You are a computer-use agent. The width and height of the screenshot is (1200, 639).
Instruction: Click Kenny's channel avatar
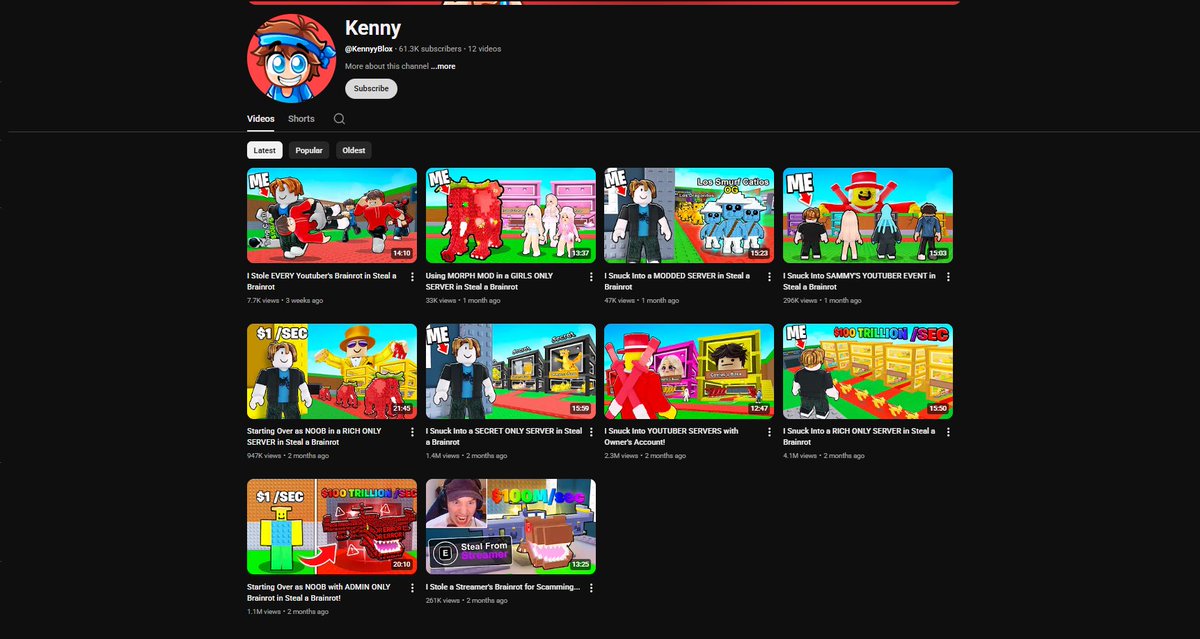pyautogui.click(x=290, y=57)
